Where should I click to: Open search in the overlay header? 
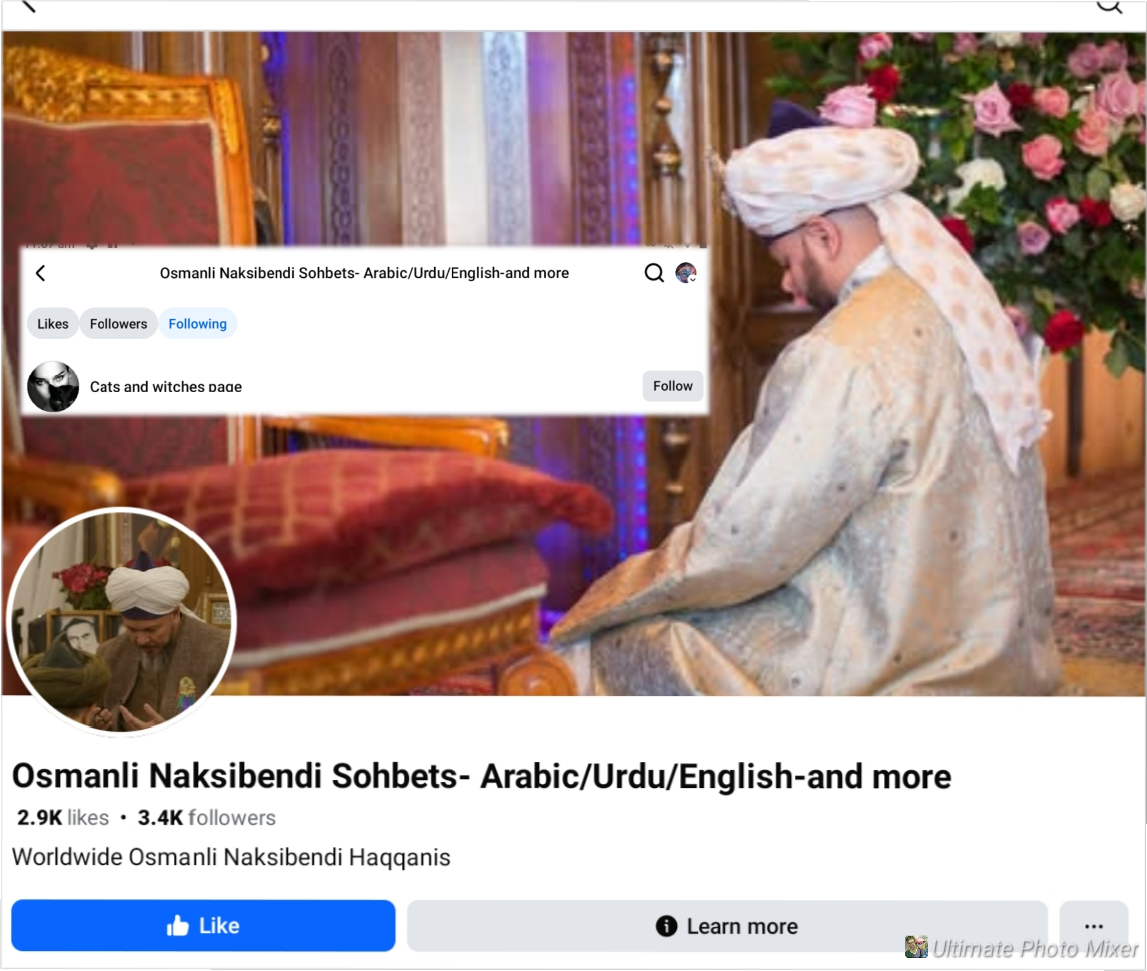click(654, 273)
